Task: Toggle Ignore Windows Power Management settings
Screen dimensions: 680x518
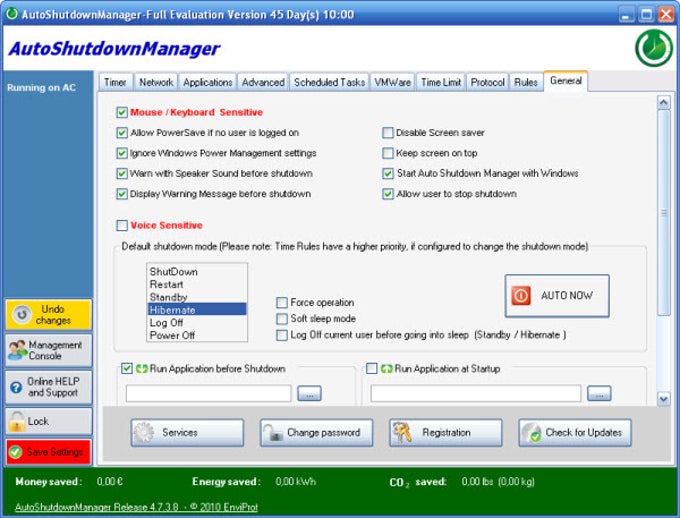Action: pyautogui.click(x=122, y=153)
